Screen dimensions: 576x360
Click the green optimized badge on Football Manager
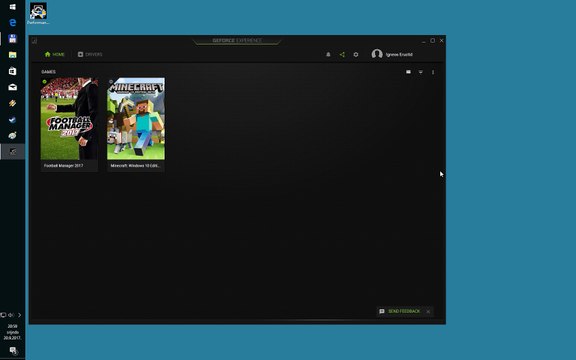[44, 82]
